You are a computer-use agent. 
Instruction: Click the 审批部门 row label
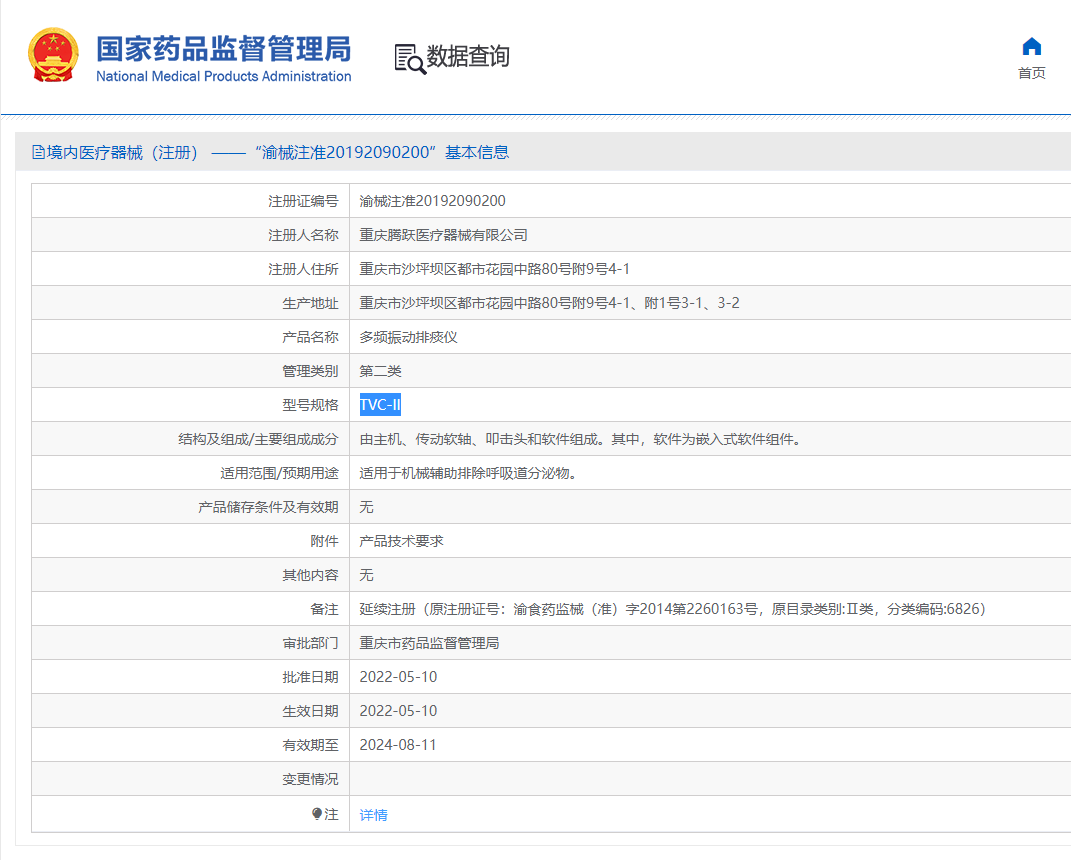310,643
